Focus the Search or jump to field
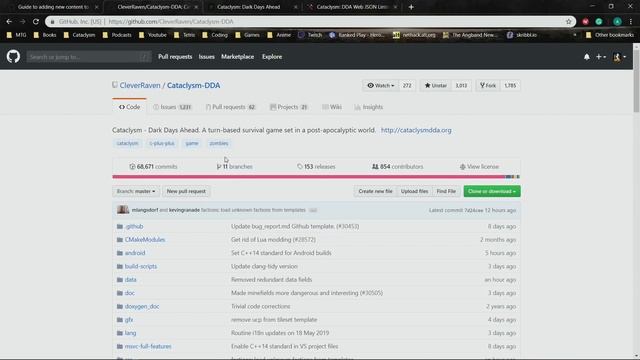Screen dimensions: 640x360 click(x=89, y=57)
